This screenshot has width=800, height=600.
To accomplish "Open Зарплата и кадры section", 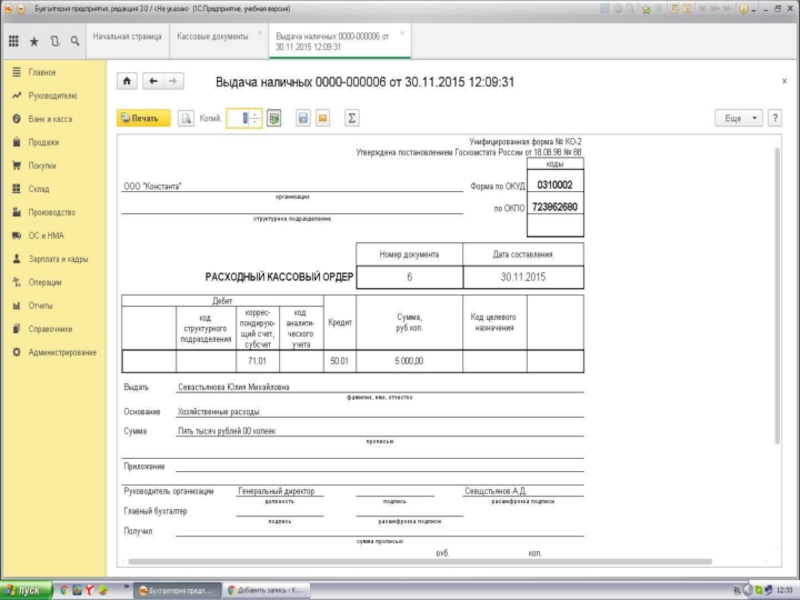I will coord(58,259).
